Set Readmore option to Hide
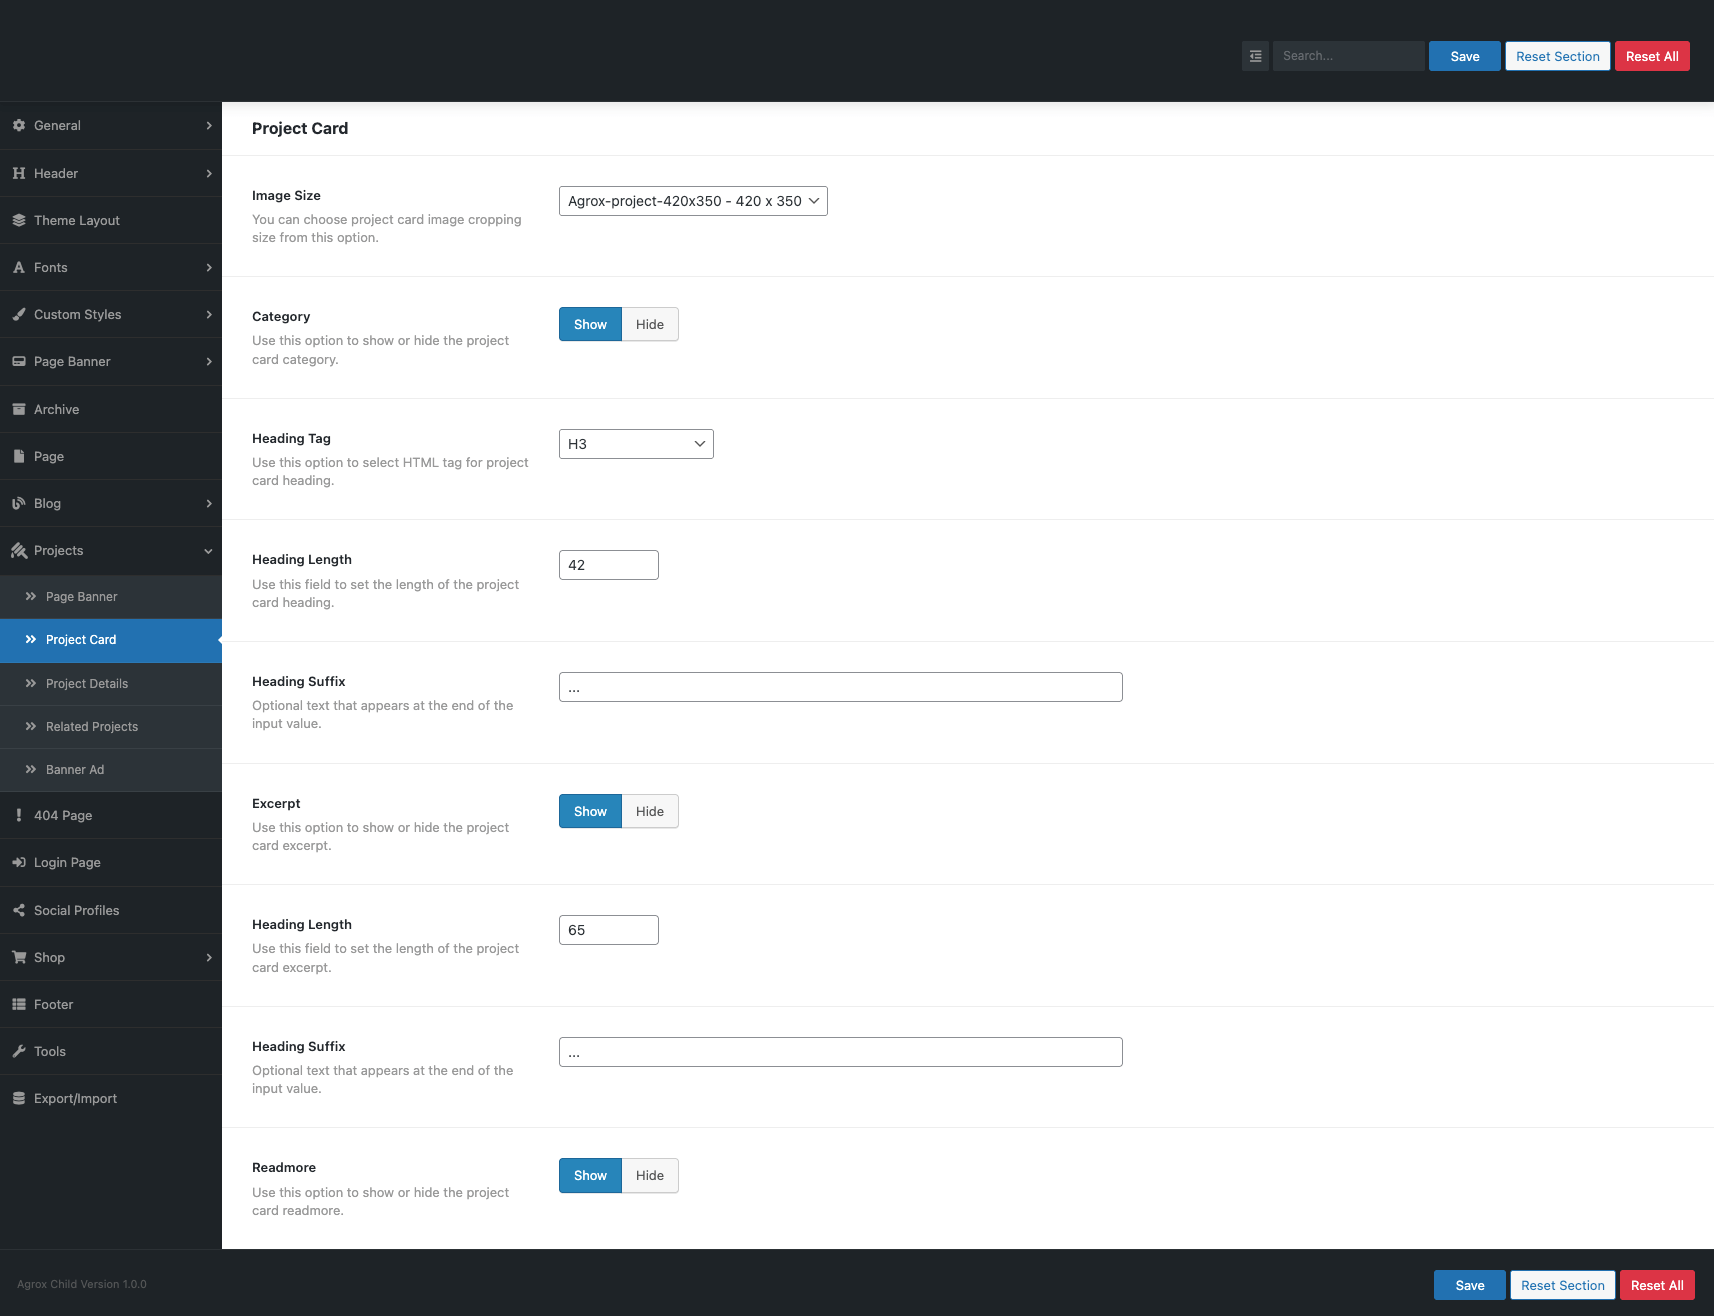The image size is (1714, 1316). point(650,1175)
